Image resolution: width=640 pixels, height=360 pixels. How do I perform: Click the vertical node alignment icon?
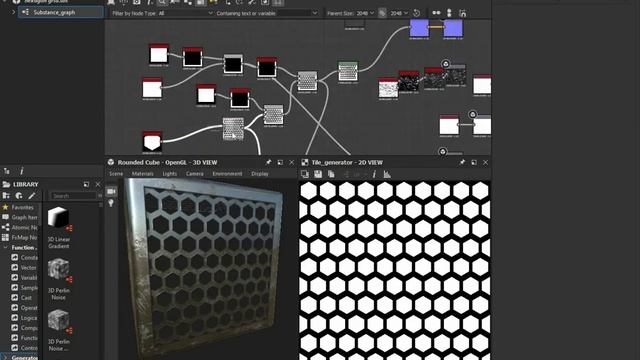(x=449, y=13)
